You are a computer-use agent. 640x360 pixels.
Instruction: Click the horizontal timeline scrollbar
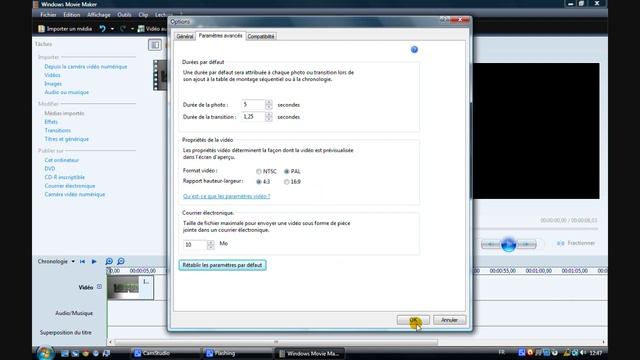pos(276,342)
